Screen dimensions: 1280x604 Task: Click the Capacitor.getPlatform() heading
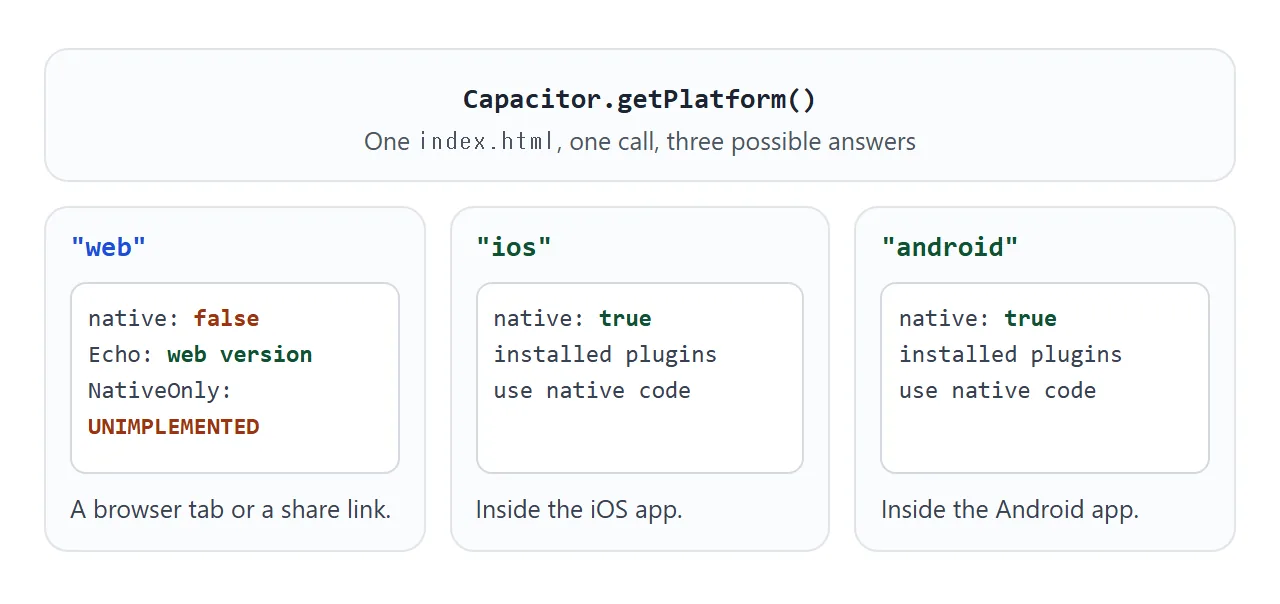[x=640, y=99]
